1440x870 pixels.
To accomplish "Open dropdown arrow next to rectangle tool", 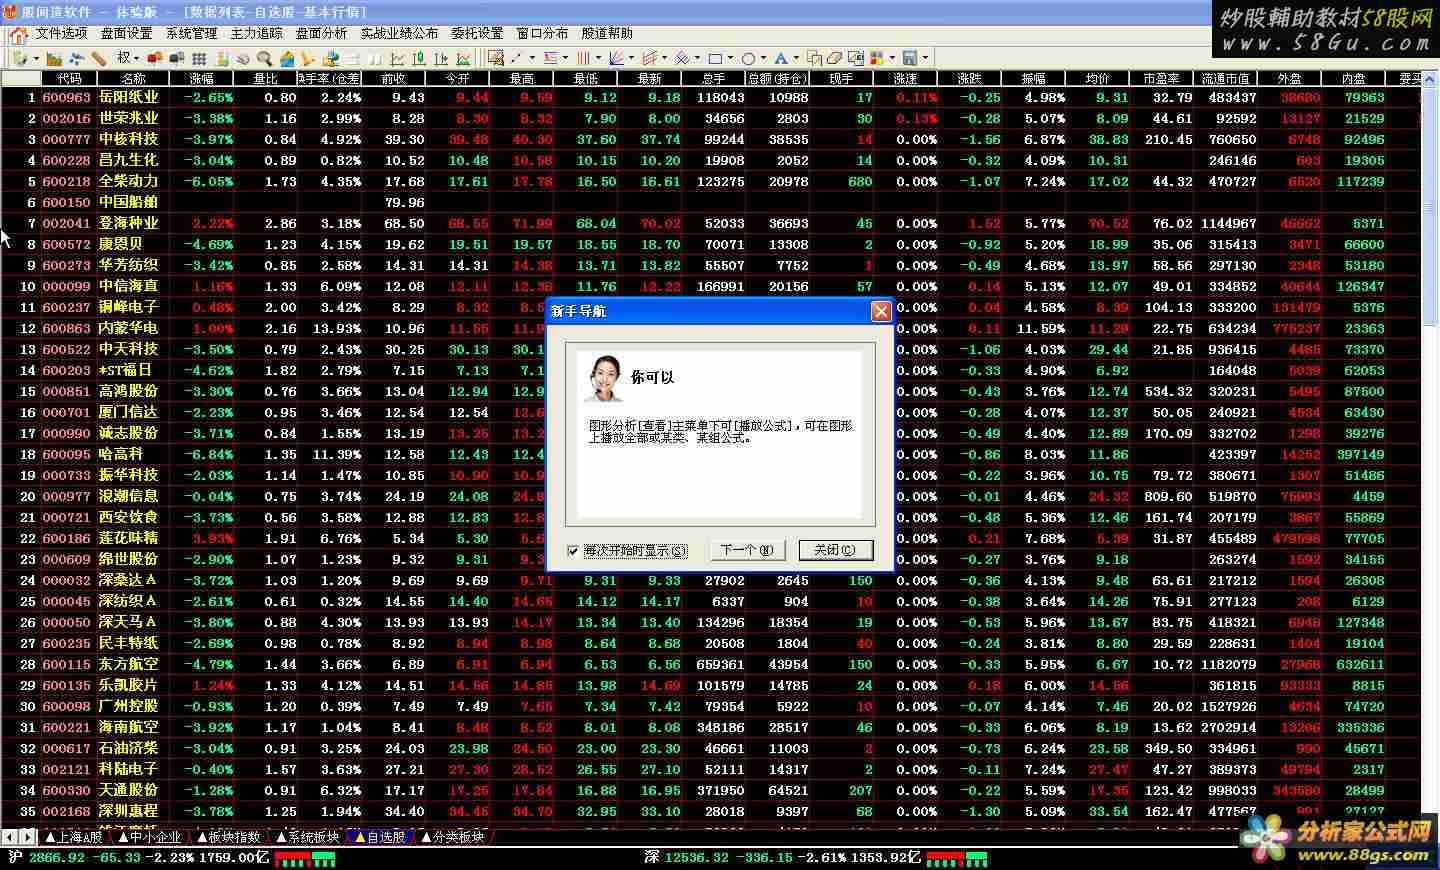I will pyautogui.click(x=730, y=58).
